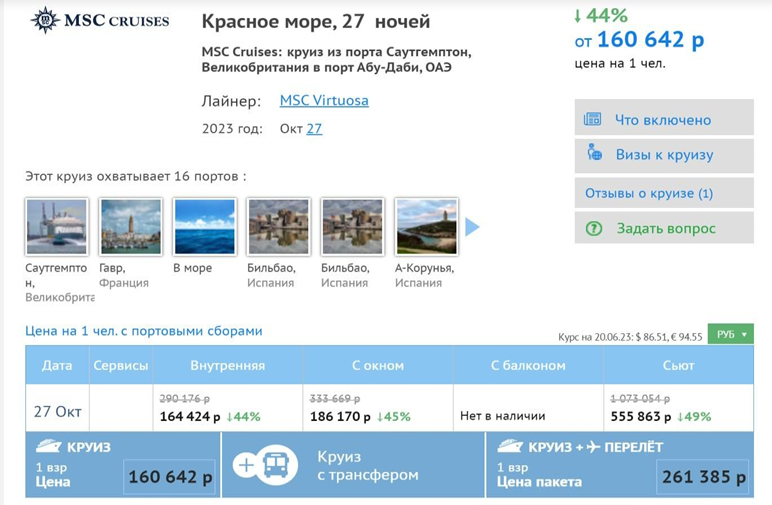Viewport: 772px width, 505px height.
Task: Click the 'Сьют' column header
Action: click(x=678, y=365)
